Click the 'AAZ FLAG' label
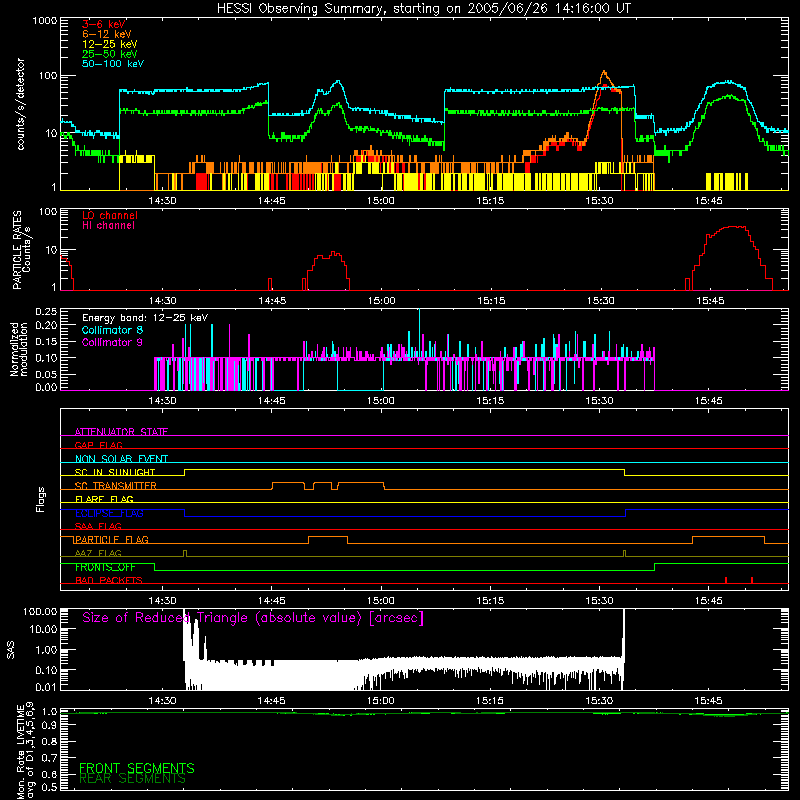Viewport: 800px width, 800px height. click(98, 553)
